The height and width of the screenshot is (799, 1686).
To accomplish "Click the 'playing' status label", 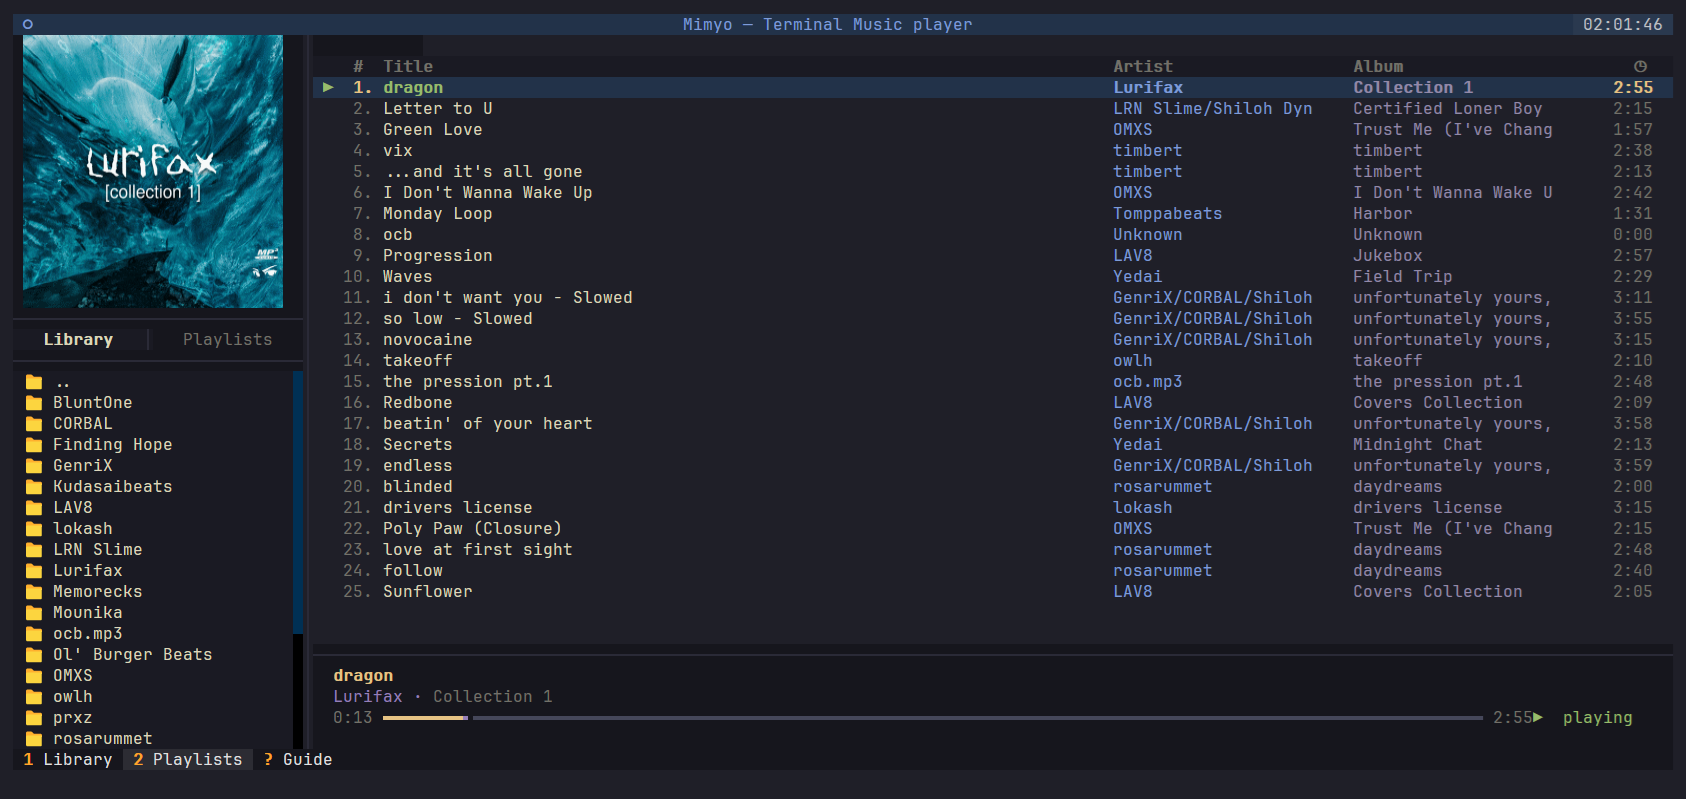I will click(x=1598, y=718).
